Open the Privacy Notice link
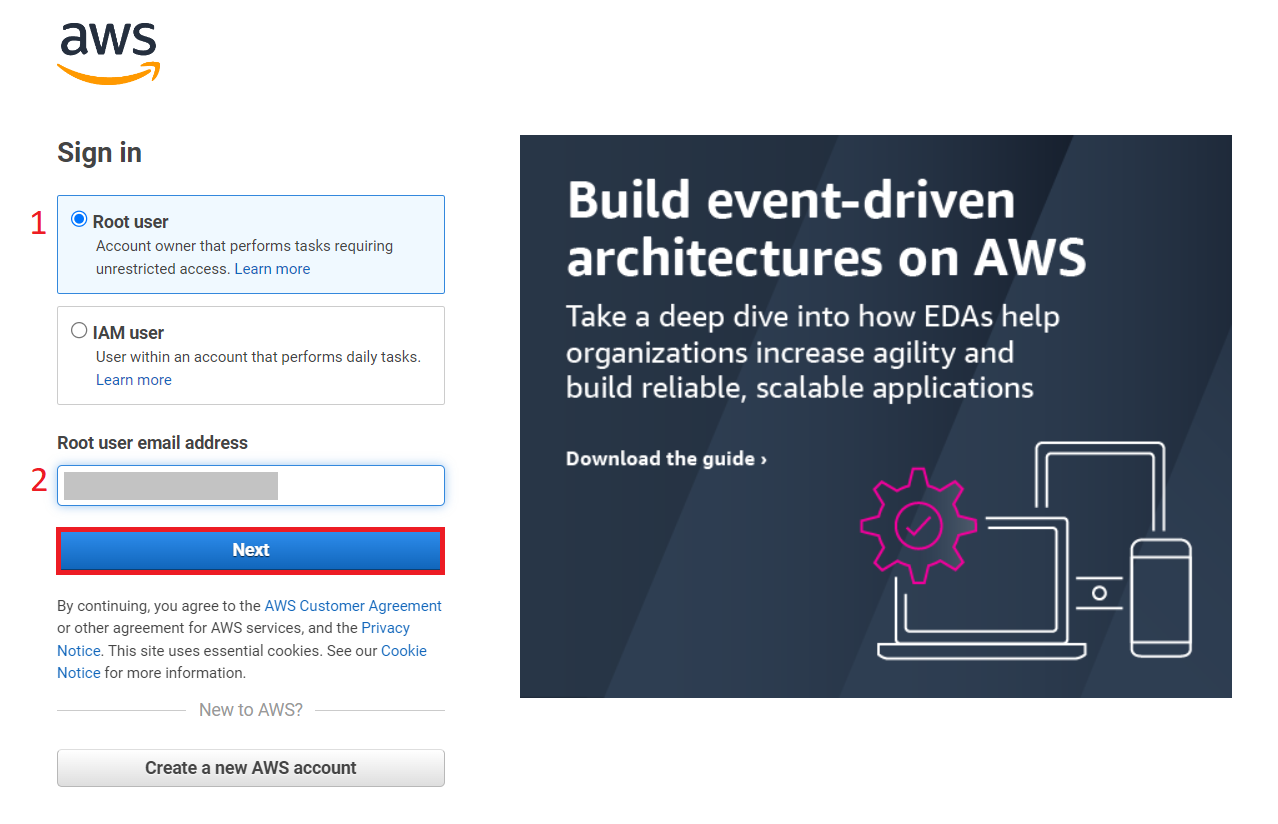Screen dimensions: 1278x824 click(385, 628)
